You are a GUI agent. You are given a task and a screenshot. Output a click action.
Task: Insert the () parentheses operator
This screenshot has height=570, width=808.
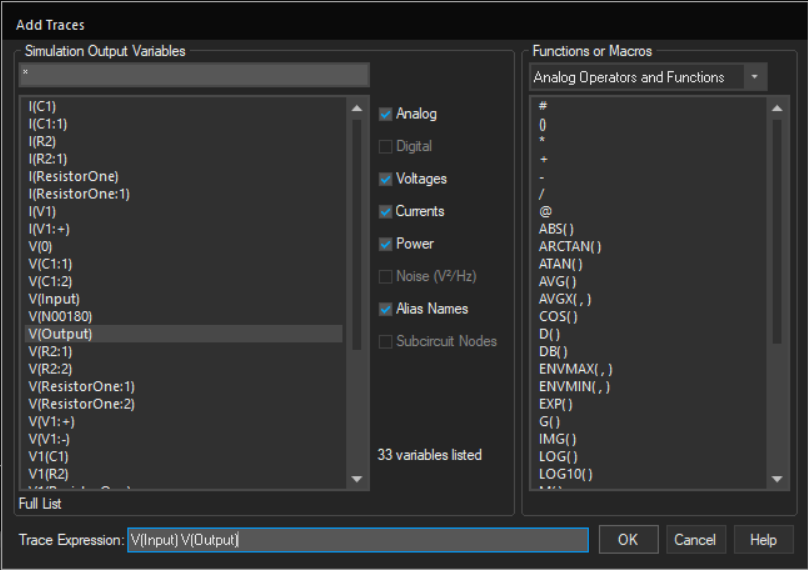coord(543,124)
